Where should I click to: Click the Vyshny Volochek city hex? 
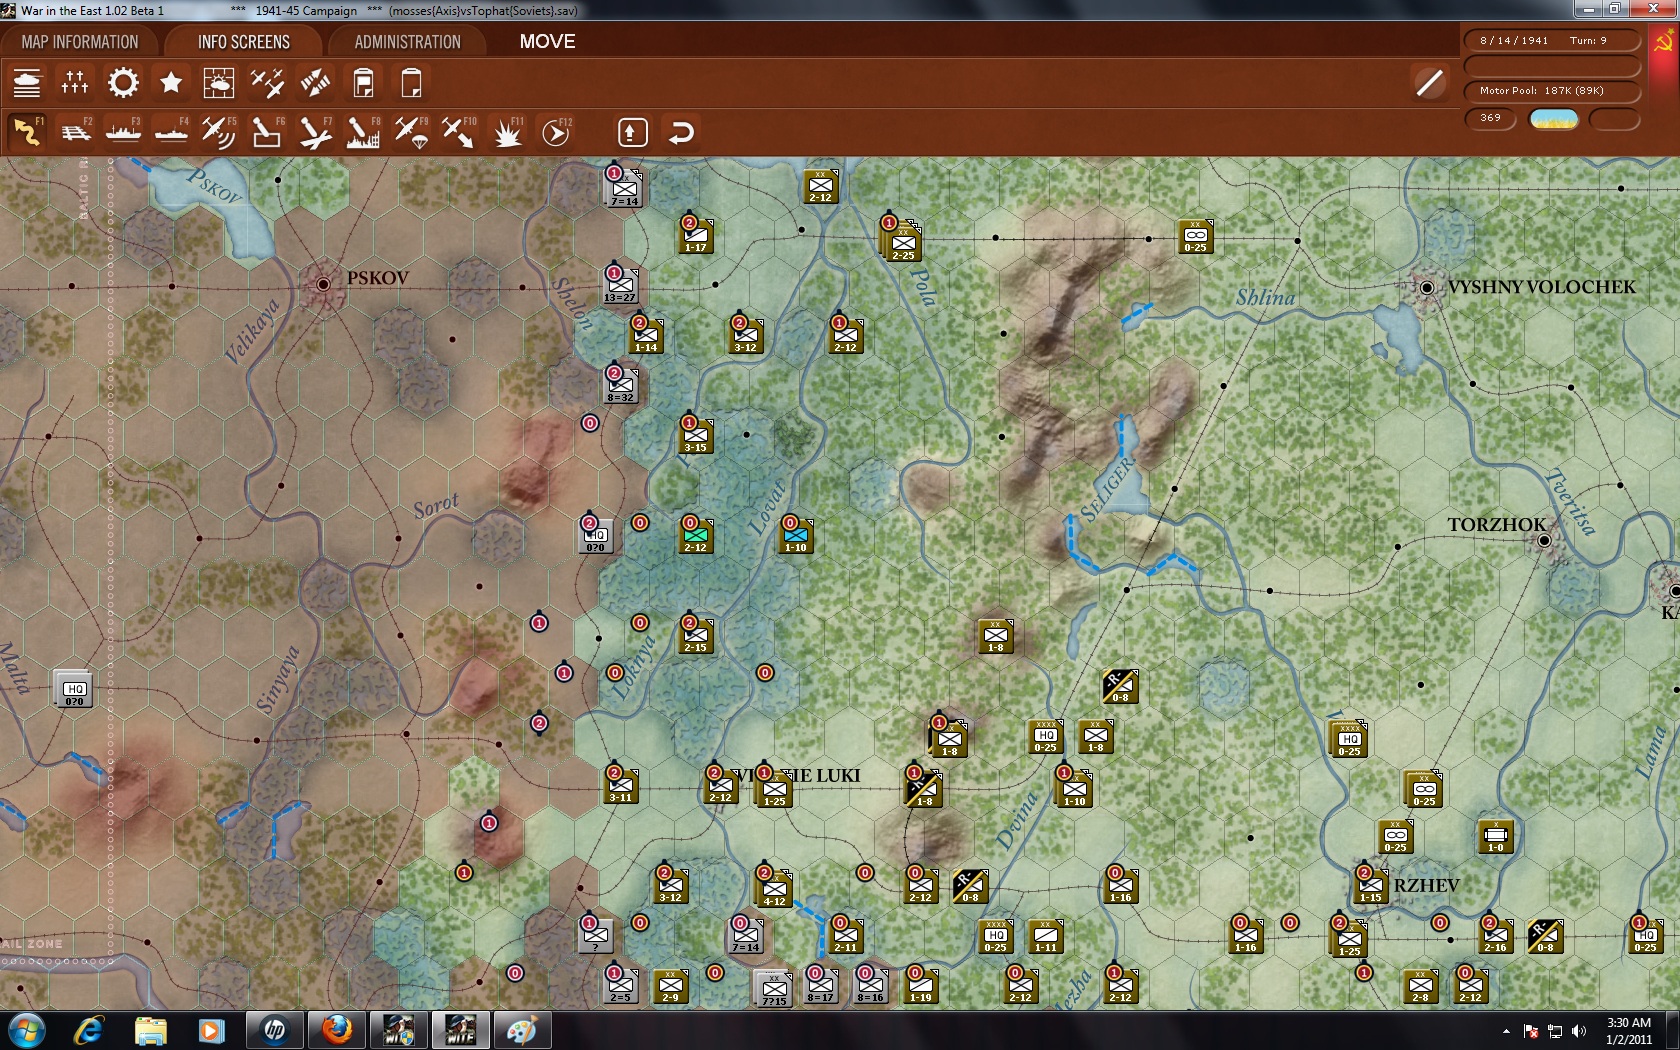[x=1427, y=287]
